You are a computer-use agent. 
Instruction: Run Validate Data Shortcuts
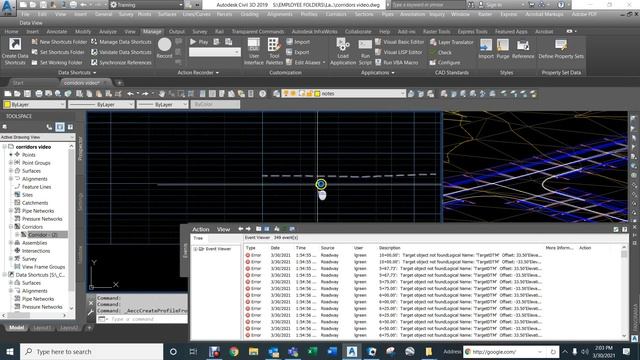coord(121,52)
